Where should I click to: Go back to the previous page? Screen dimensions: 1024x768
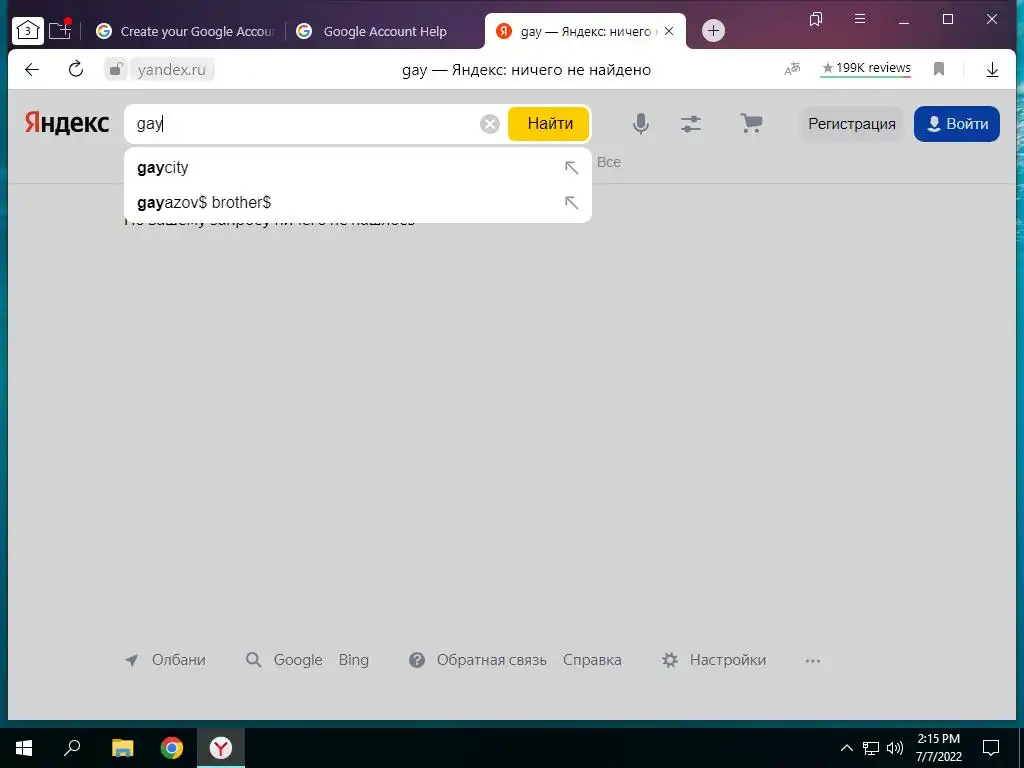pyautogui.click(x=31, y=69)
